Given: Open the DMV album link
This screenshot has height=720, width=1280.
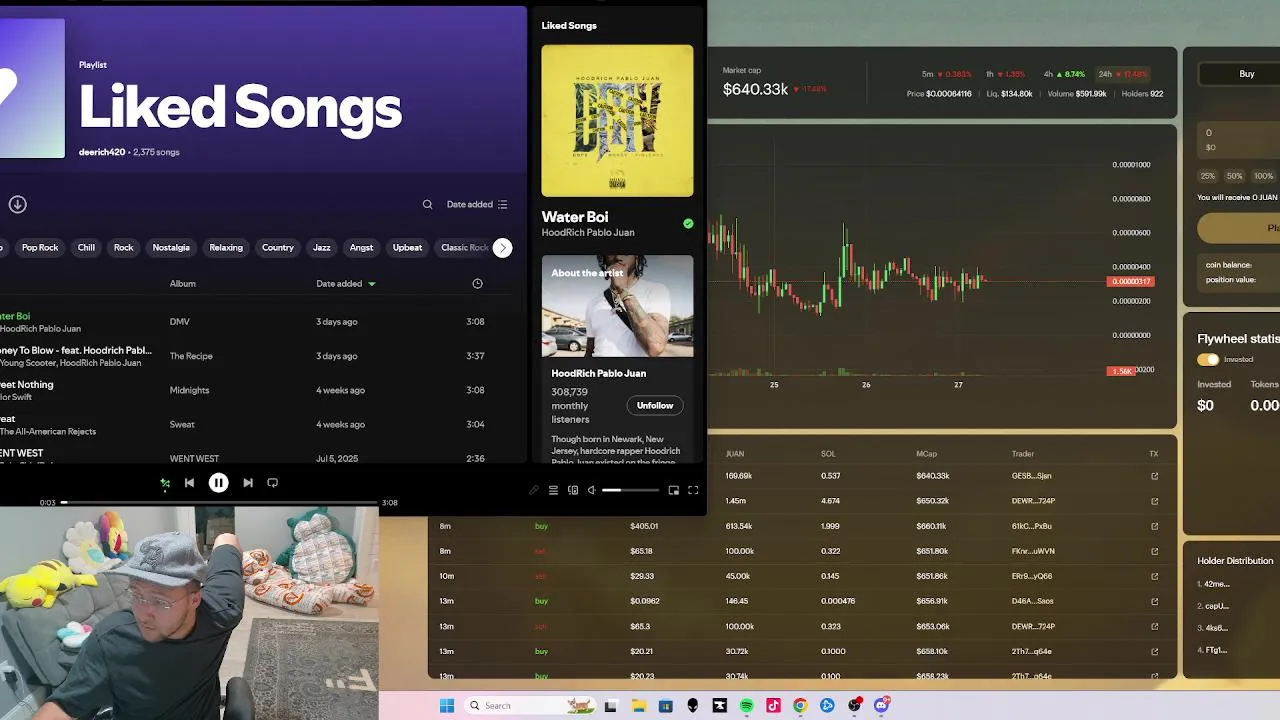Looking at the screenshot, I should pos(180,322).
